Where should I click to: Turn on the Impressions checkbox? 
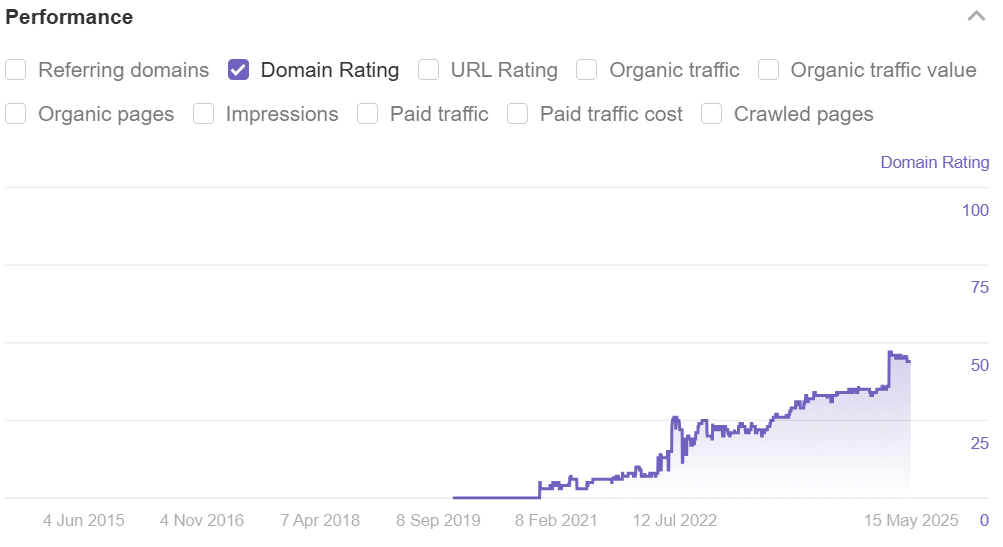click(x=203, y=114)
